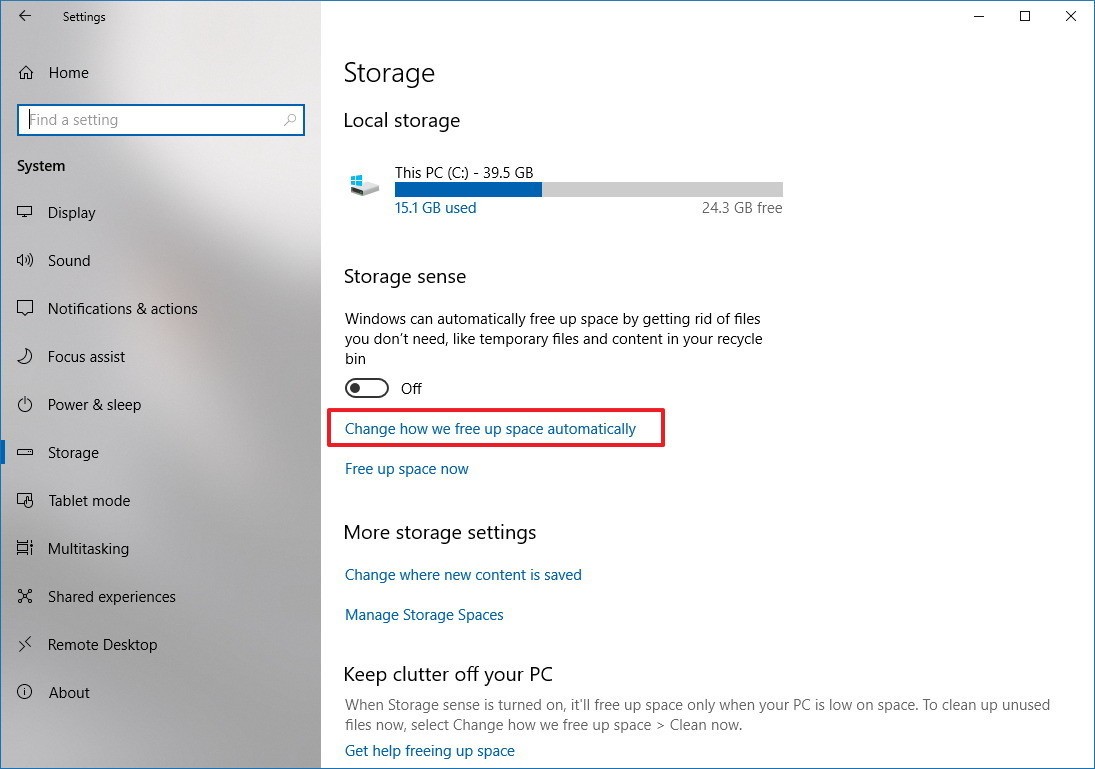Click the Display monitor icon

coord(26,213)
